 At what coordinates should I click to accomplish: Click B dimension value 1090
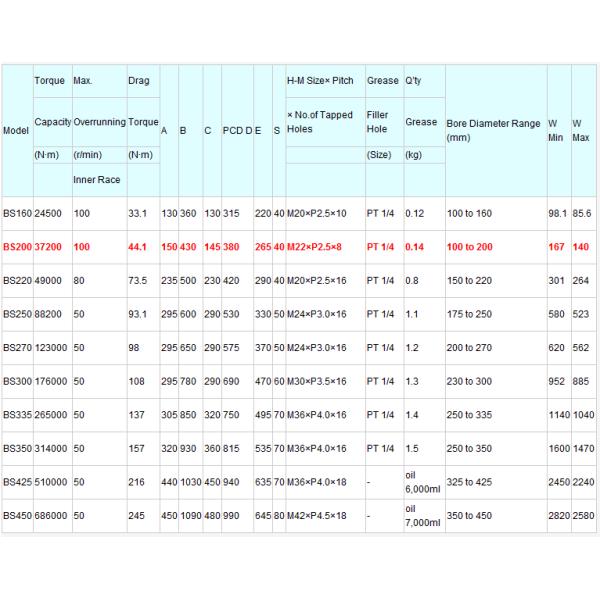(x=191, y=516)
